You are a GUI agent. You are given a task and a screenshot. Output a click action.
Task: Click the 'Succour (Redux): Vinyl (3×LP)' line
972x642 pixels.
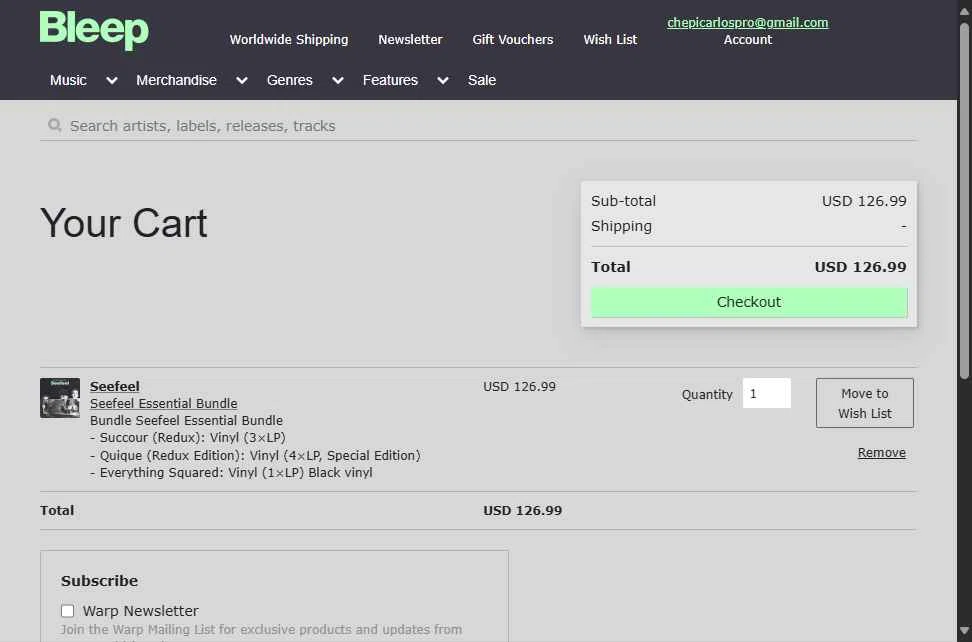(x=188, y=438)
